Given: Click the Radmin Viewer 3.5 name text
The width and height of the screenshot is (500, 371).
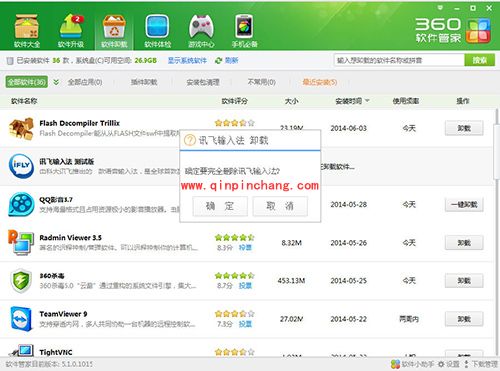Looking at the screenshot, I should pyautogui.click(x=70, y=238).
